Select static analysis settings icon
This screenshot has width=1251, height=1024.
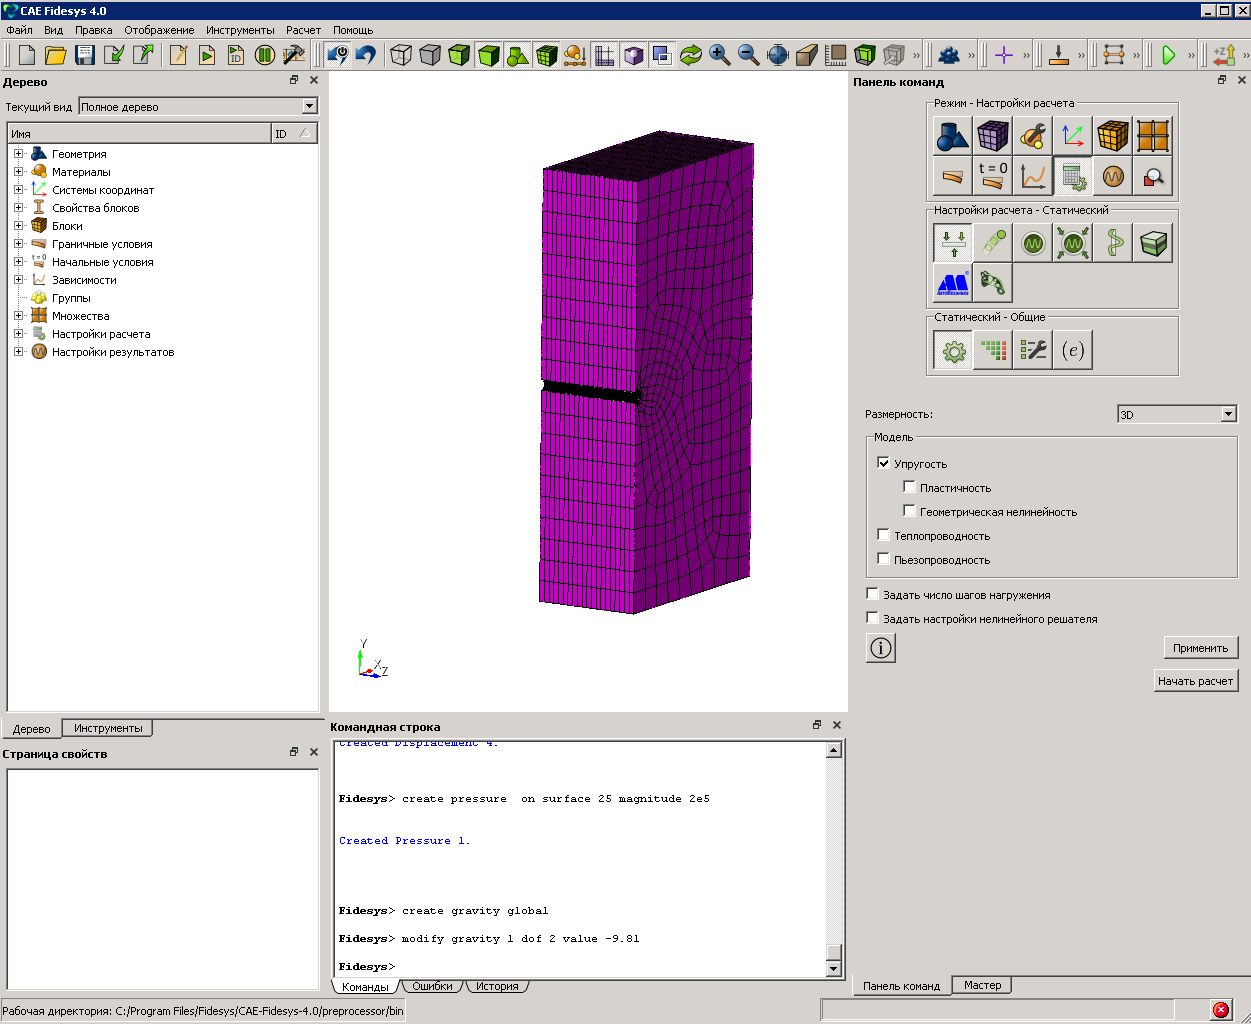point(952,243)
